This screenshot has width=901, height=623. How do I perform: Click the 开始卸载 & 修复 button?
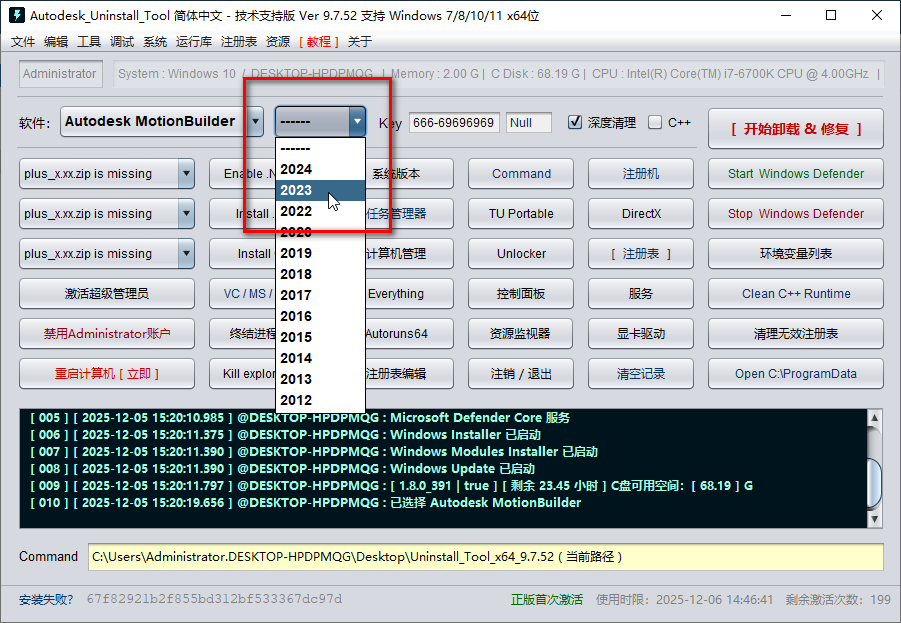(796, 129)
